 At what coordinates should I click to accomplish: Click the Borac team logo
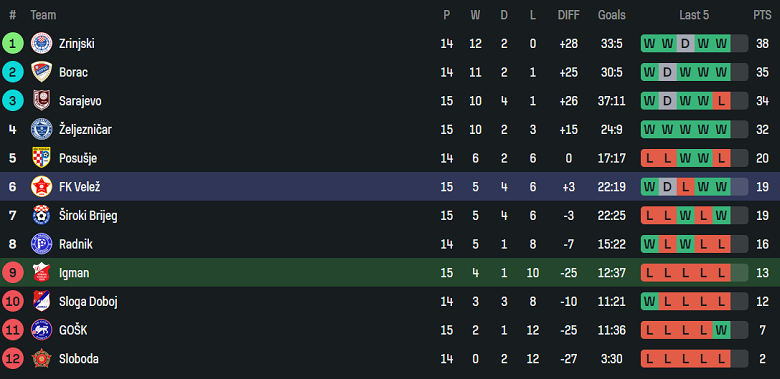point(41,72)
